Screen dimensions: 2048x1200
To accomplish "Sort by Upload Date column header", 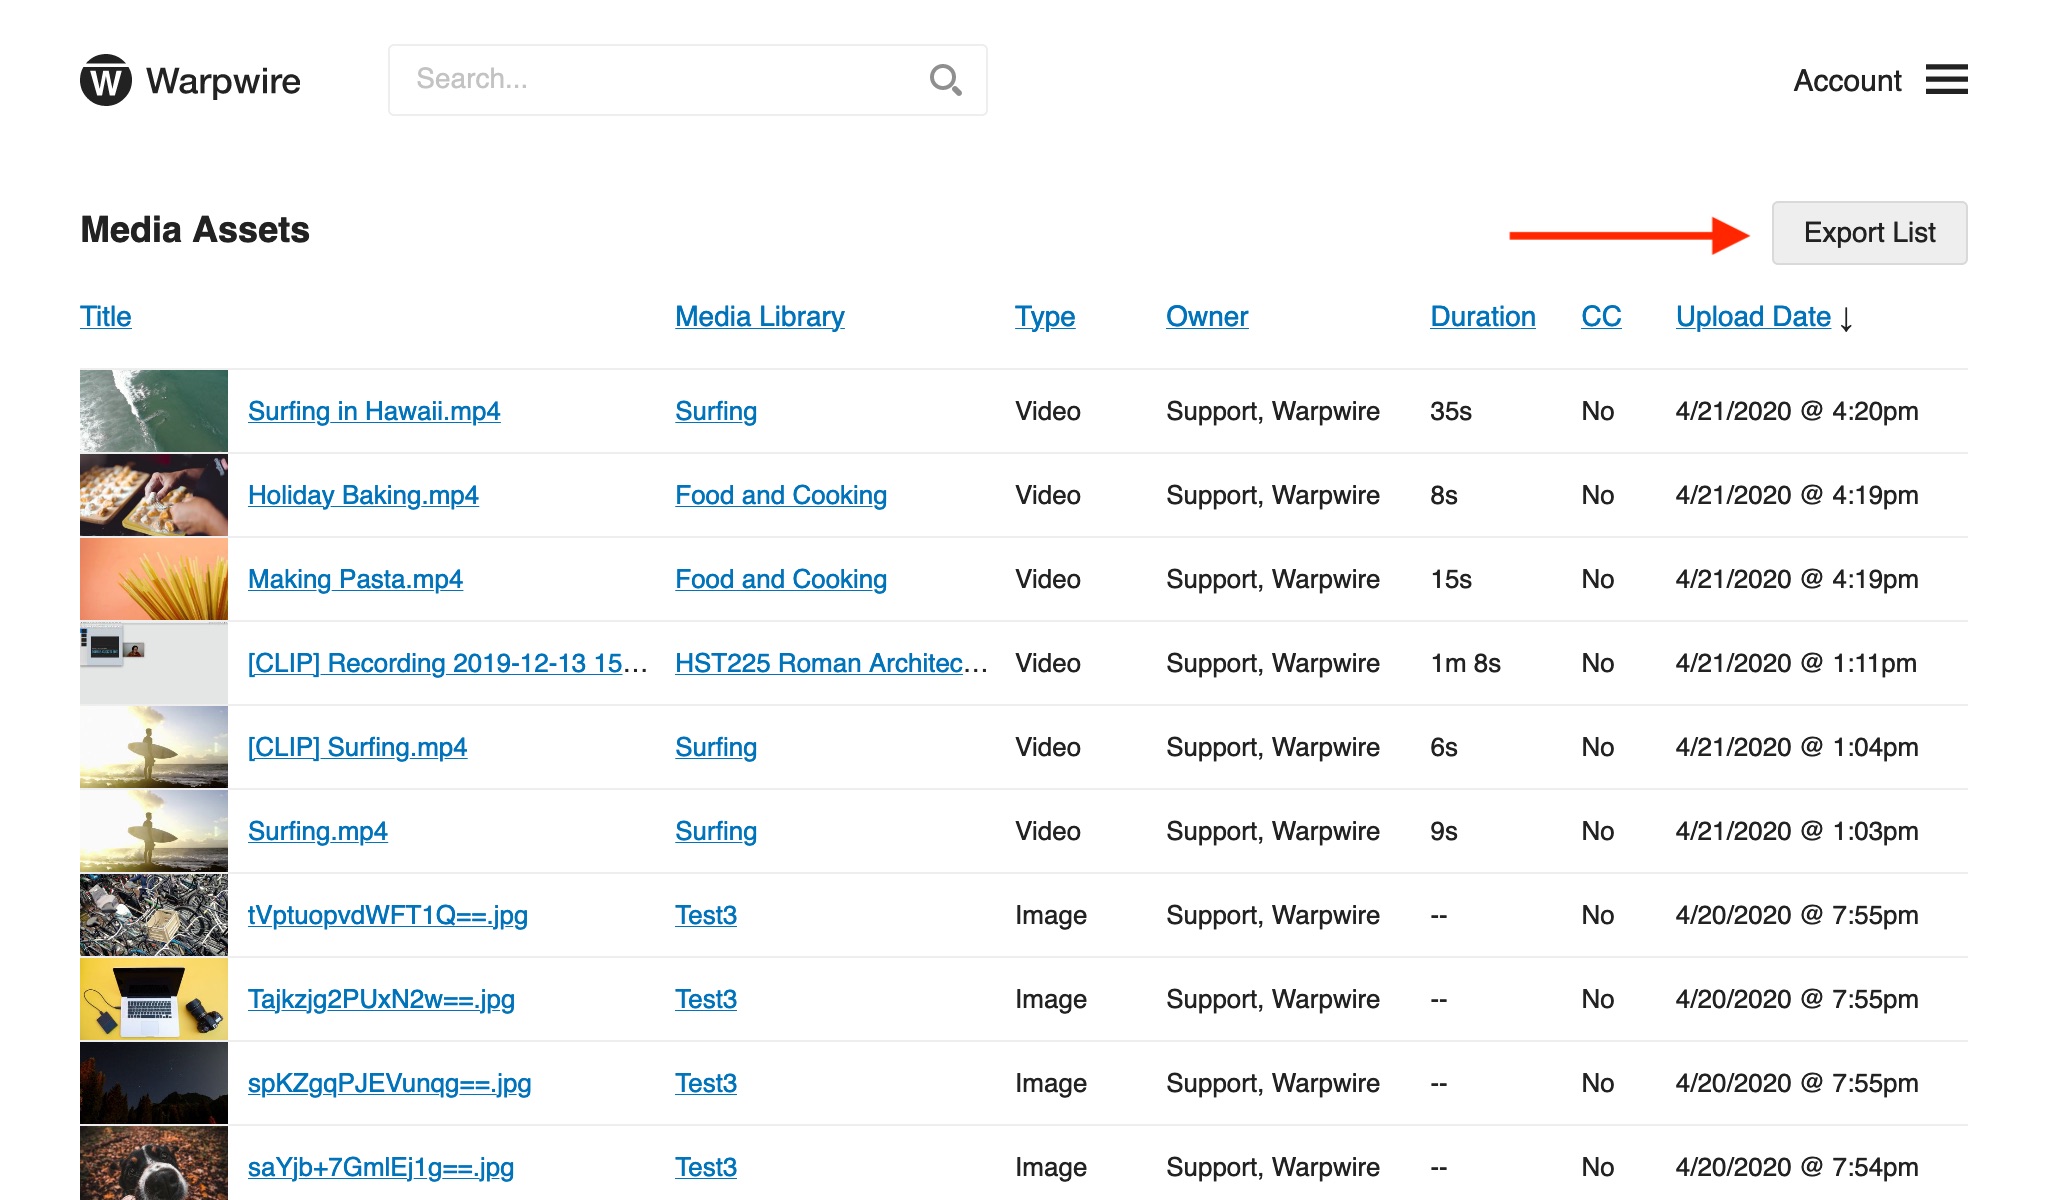I will [x=1753, y=317].
